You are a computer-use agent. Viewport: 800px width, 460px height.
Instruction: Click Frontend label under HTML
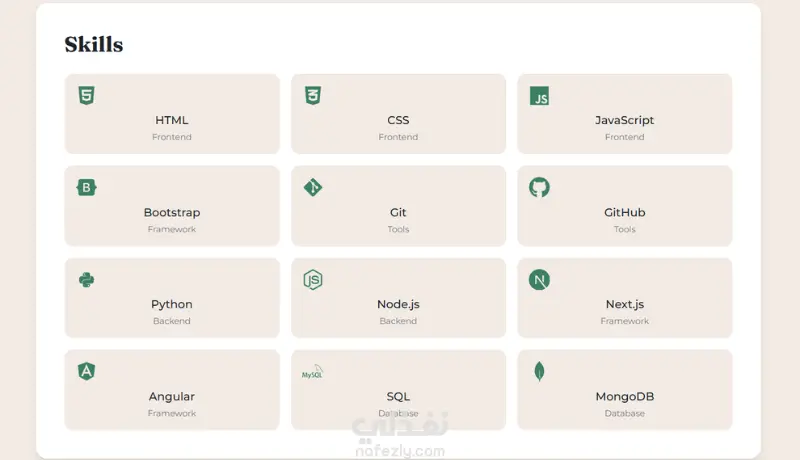point(171,137)
